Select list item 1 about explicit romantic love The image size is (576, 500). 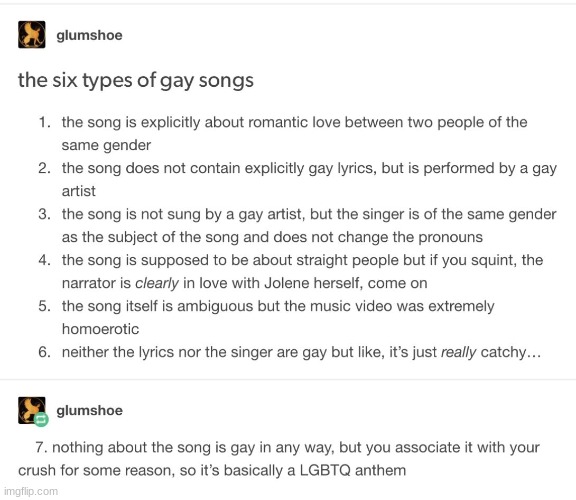283,133
